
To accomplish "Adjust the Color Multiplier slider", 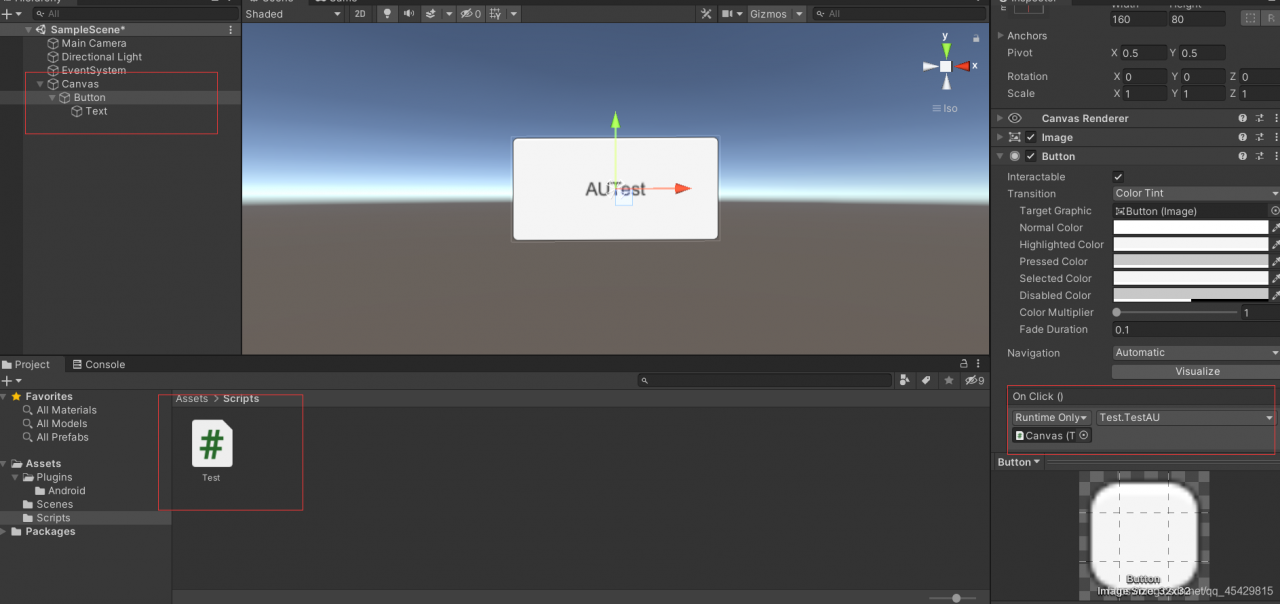I will 1175,313.
